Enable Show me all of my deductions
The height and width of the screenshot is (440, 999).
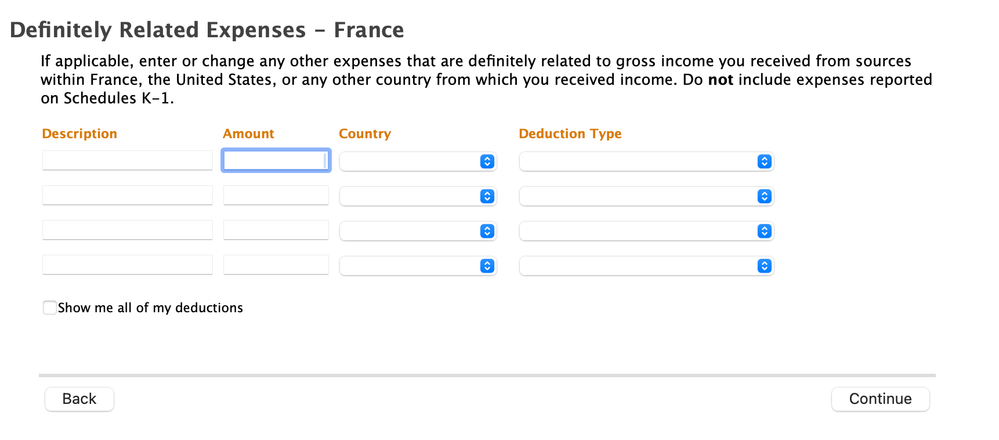tap(50, 308)
